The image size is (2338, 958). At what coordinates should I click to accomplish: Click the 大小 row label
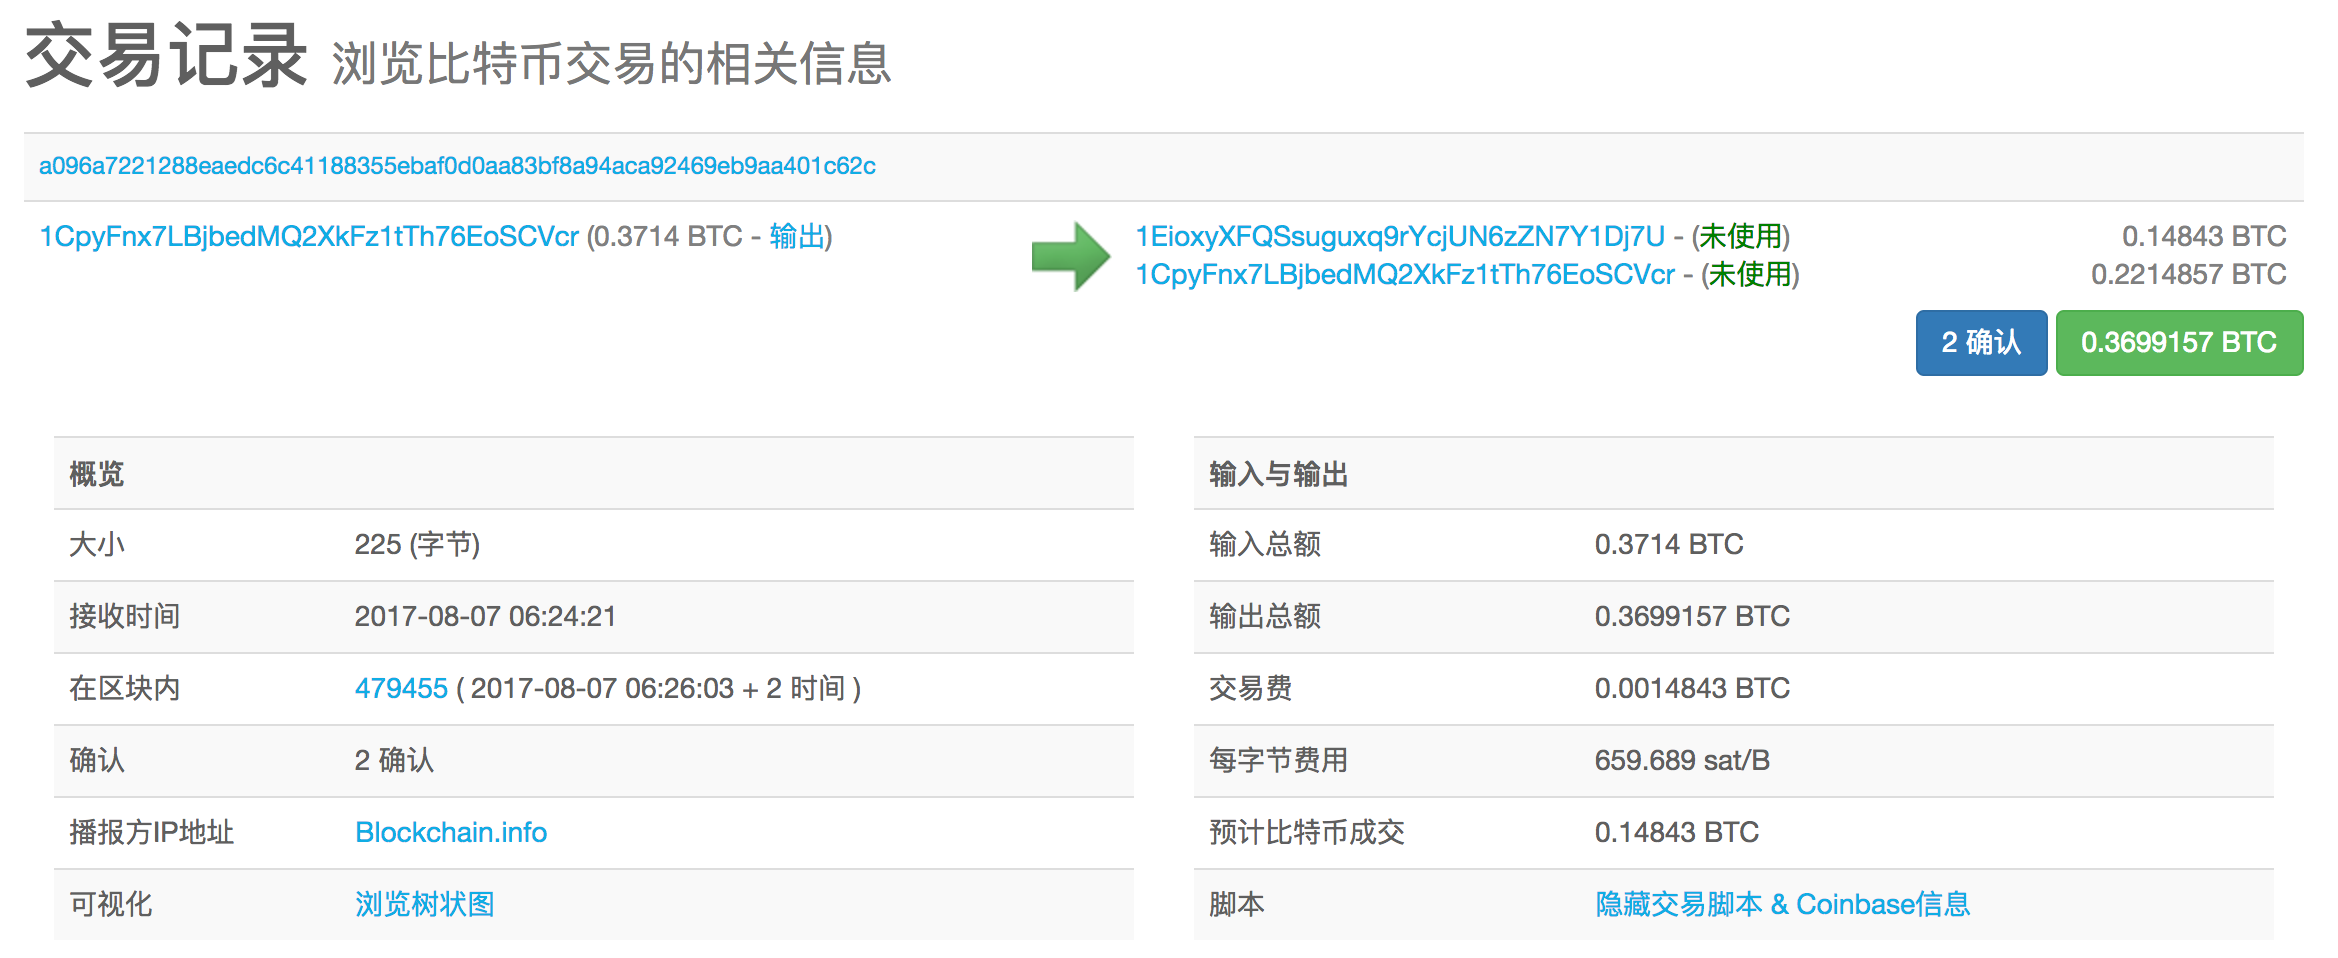[x=97, y=545]
